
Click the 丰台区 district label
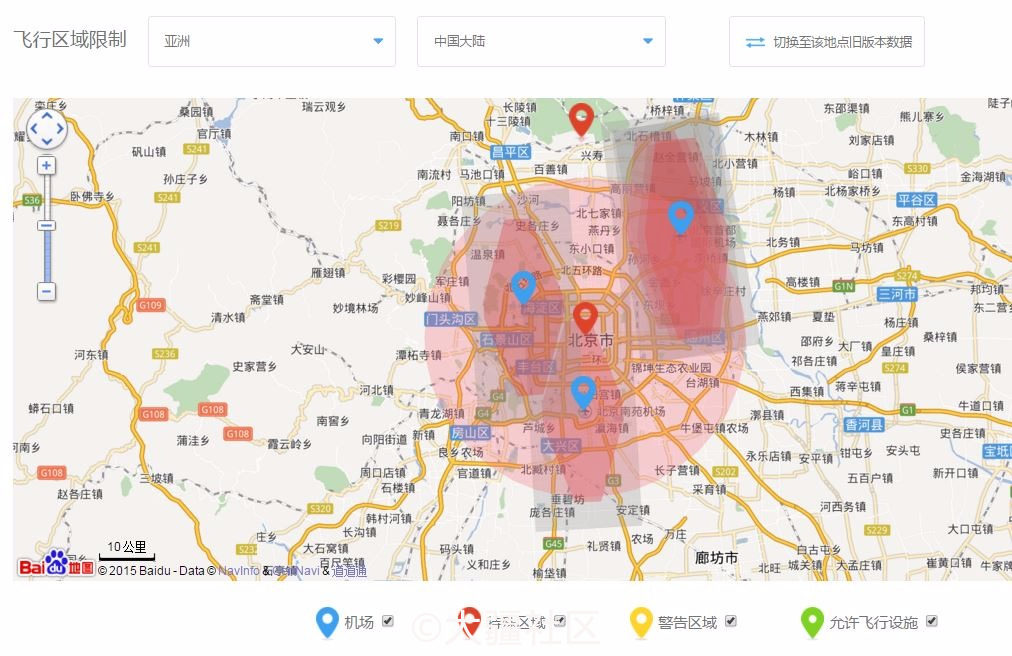[x=536, y=367]
